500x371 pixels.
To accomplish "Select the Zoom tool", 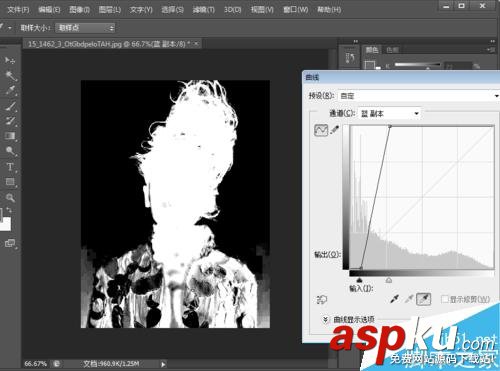I will [10, 198].
